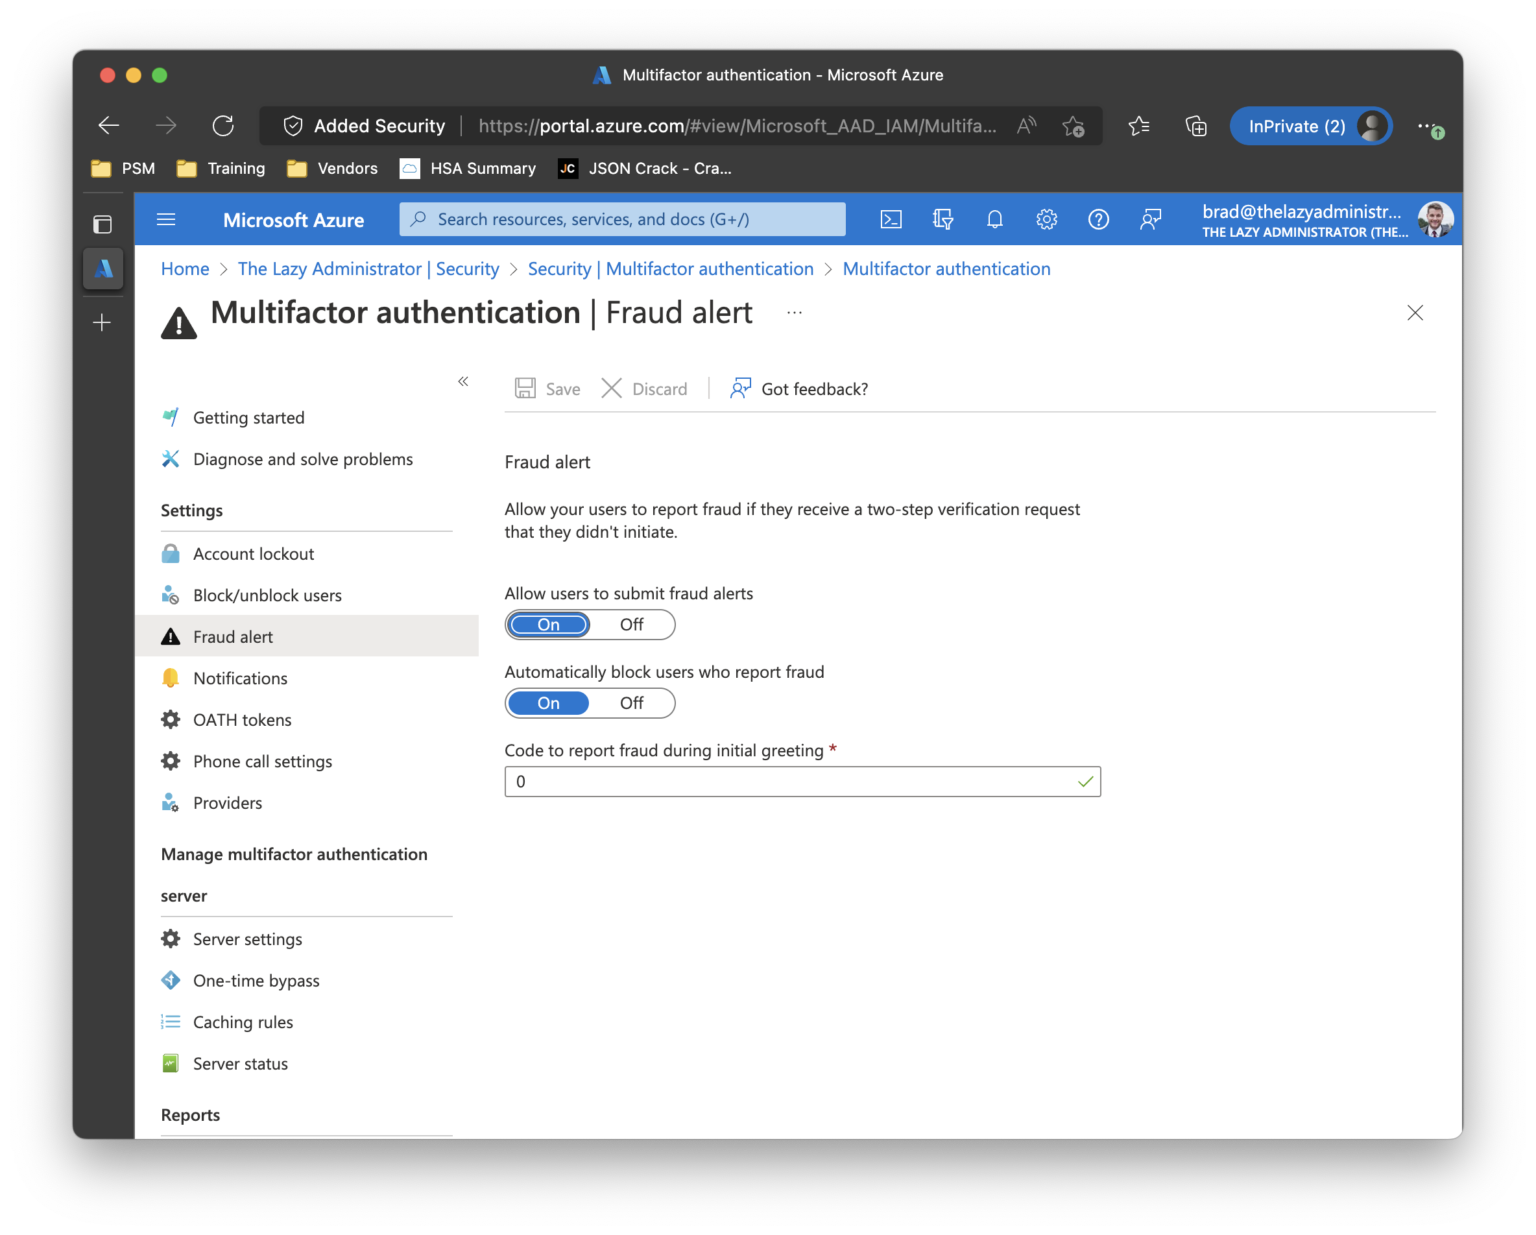Collapse the left navigation menu
1536x1235 pixels.
coord(463,381)
